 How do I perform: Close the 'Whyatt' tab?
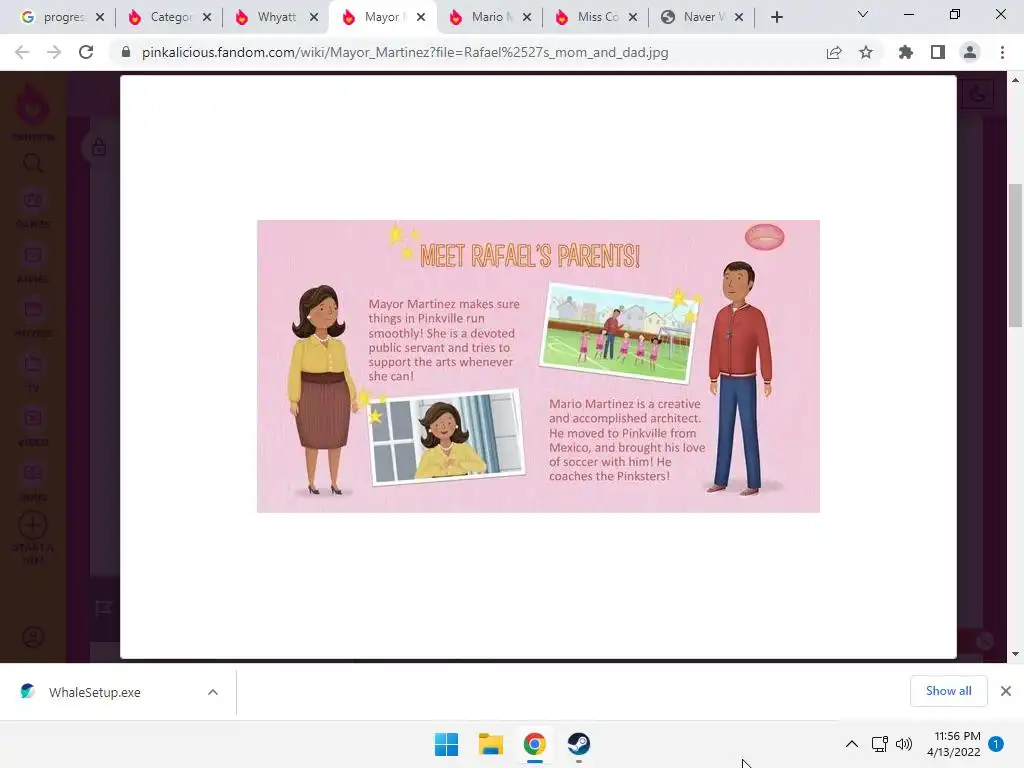pos(314,17)
